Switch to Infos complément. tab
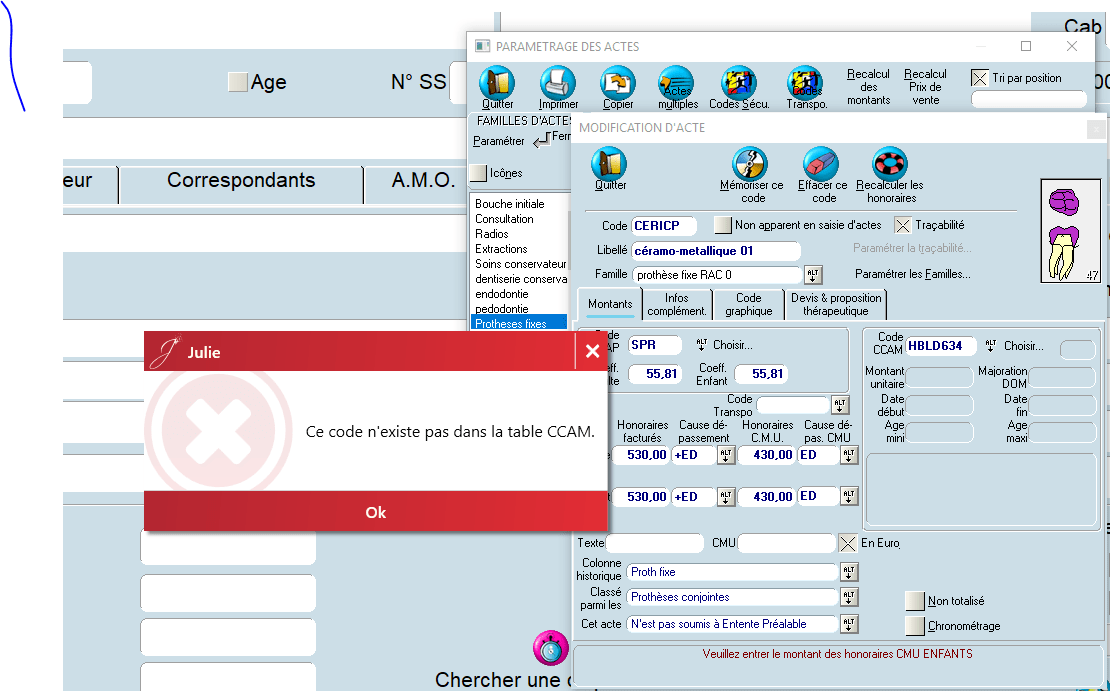Image resolution: width=1110 pixels, height=691 pixels. (x=677, y=304)
